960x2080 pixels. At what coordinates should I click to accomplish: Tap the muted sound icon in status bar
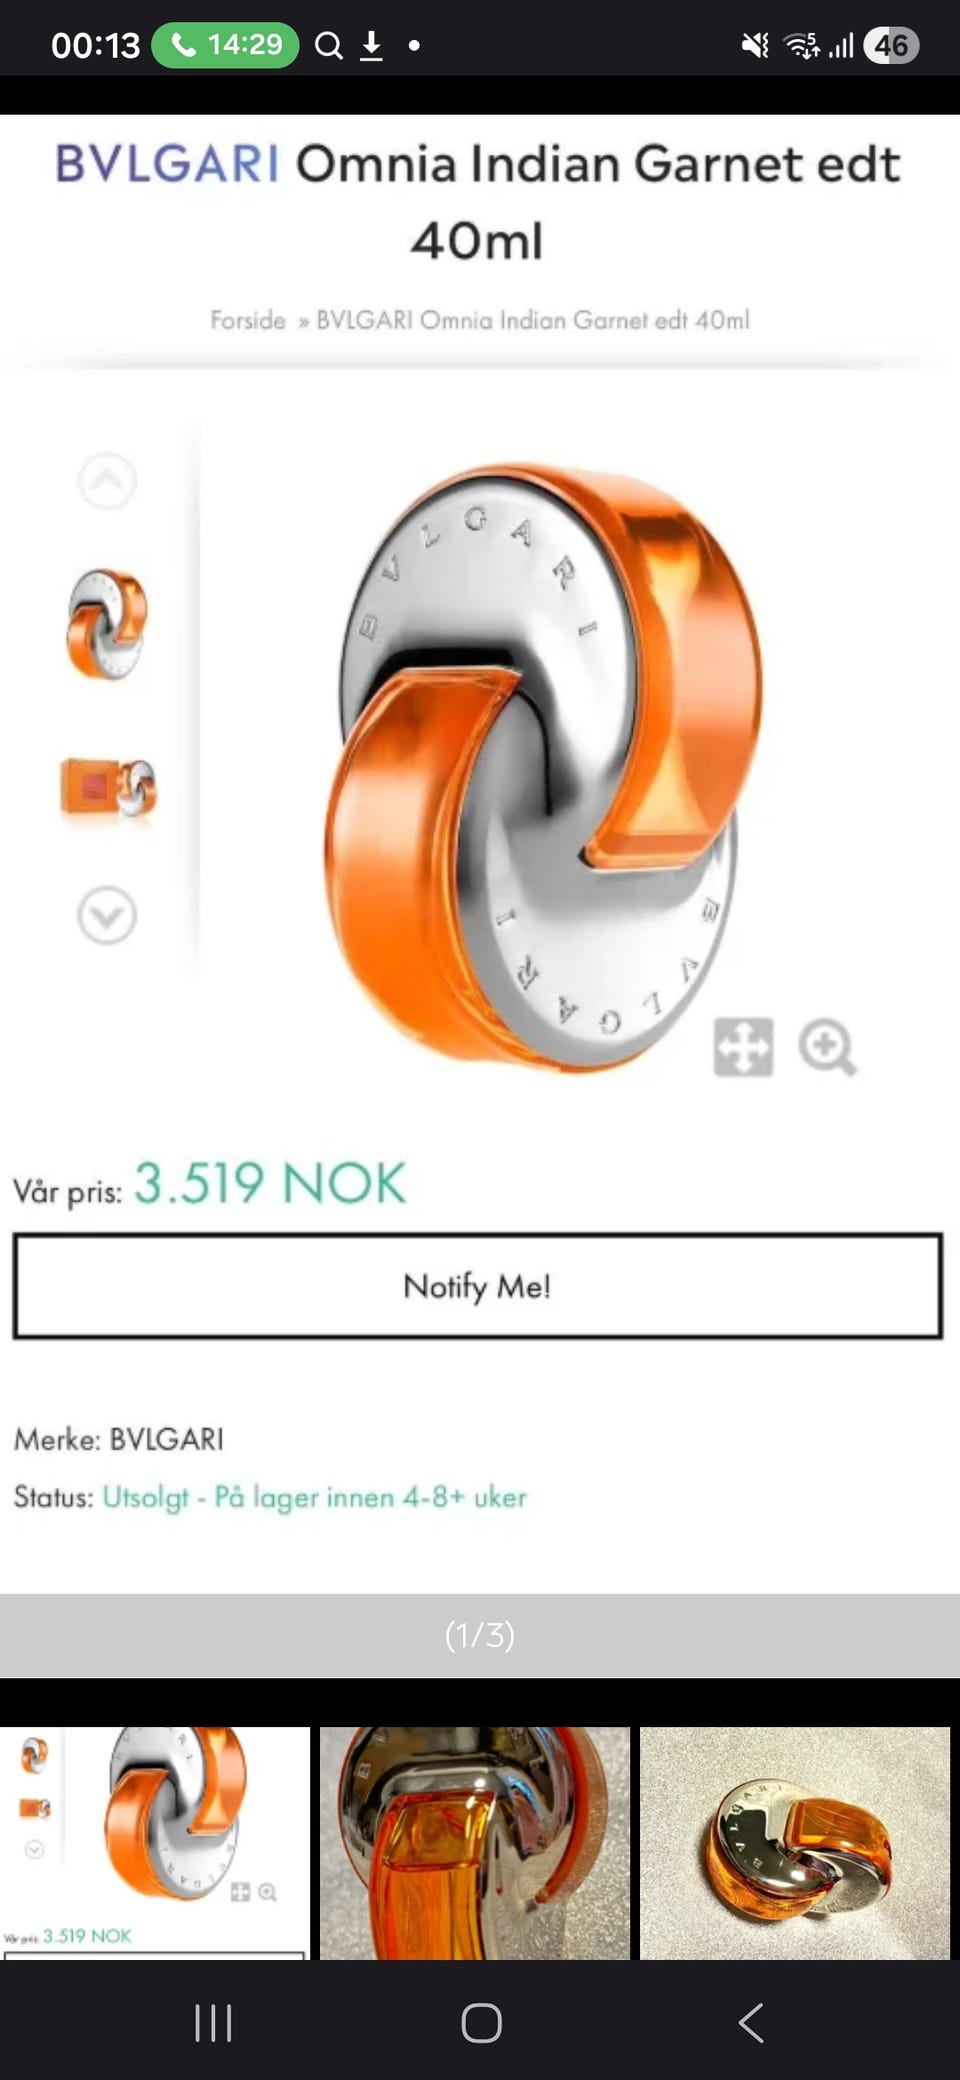pyautogui.click(x=755, y=45)
